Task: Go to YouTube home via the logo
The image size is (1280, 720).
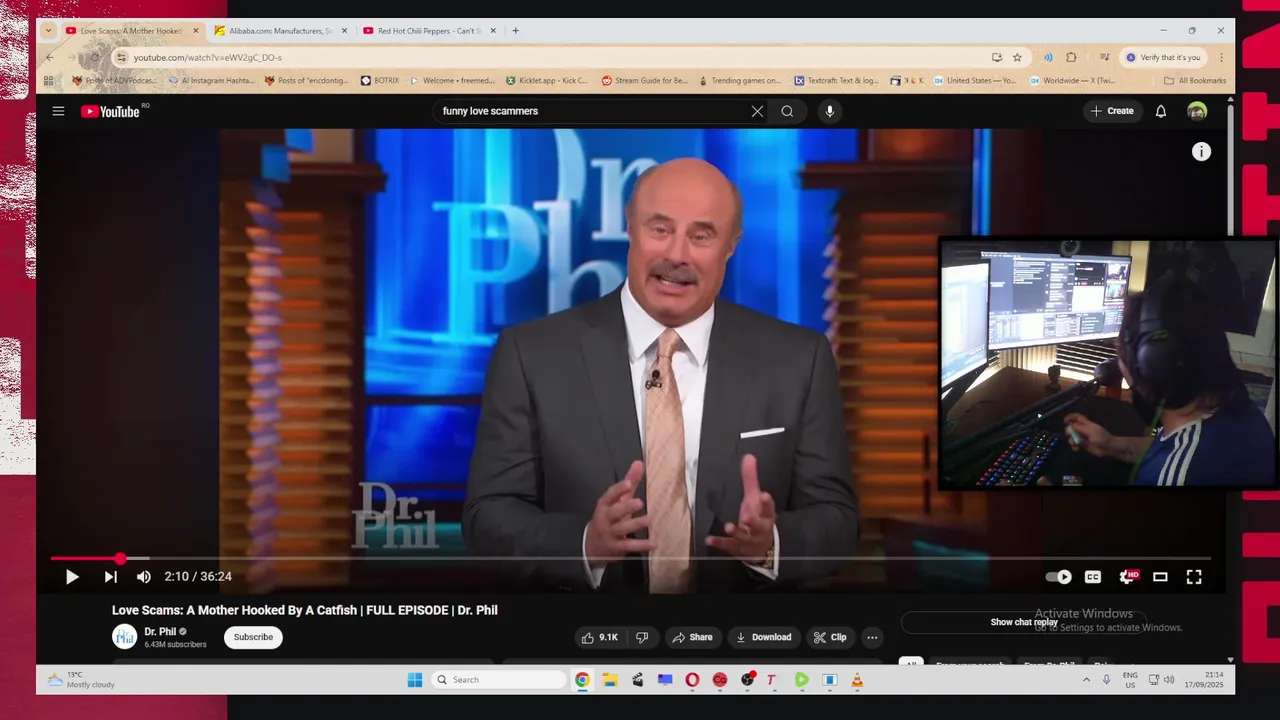Action: pyautogui.click(x=112, y=111)
